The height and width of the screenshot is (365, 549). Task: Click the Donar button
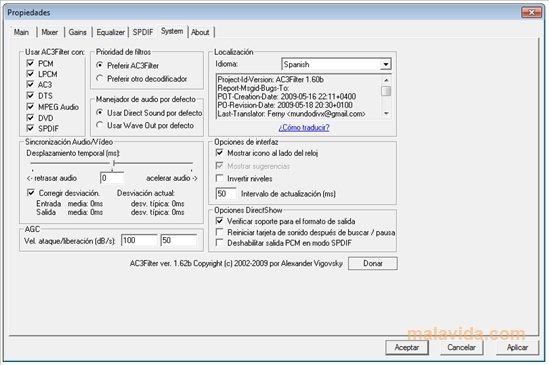373,263
